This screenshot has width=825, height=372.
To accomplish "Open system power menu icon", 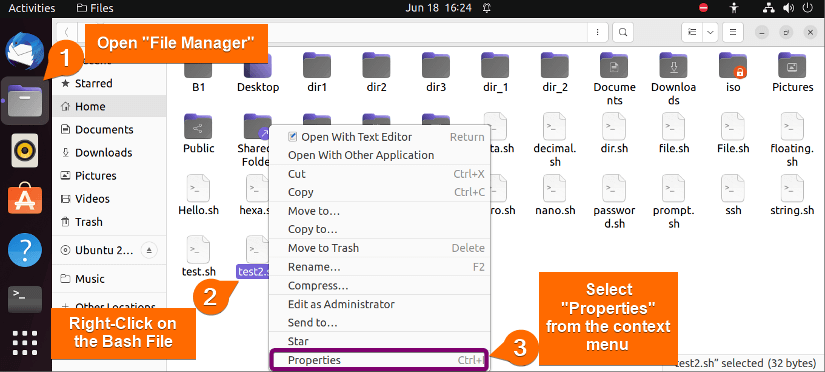I will coord(808,8).
